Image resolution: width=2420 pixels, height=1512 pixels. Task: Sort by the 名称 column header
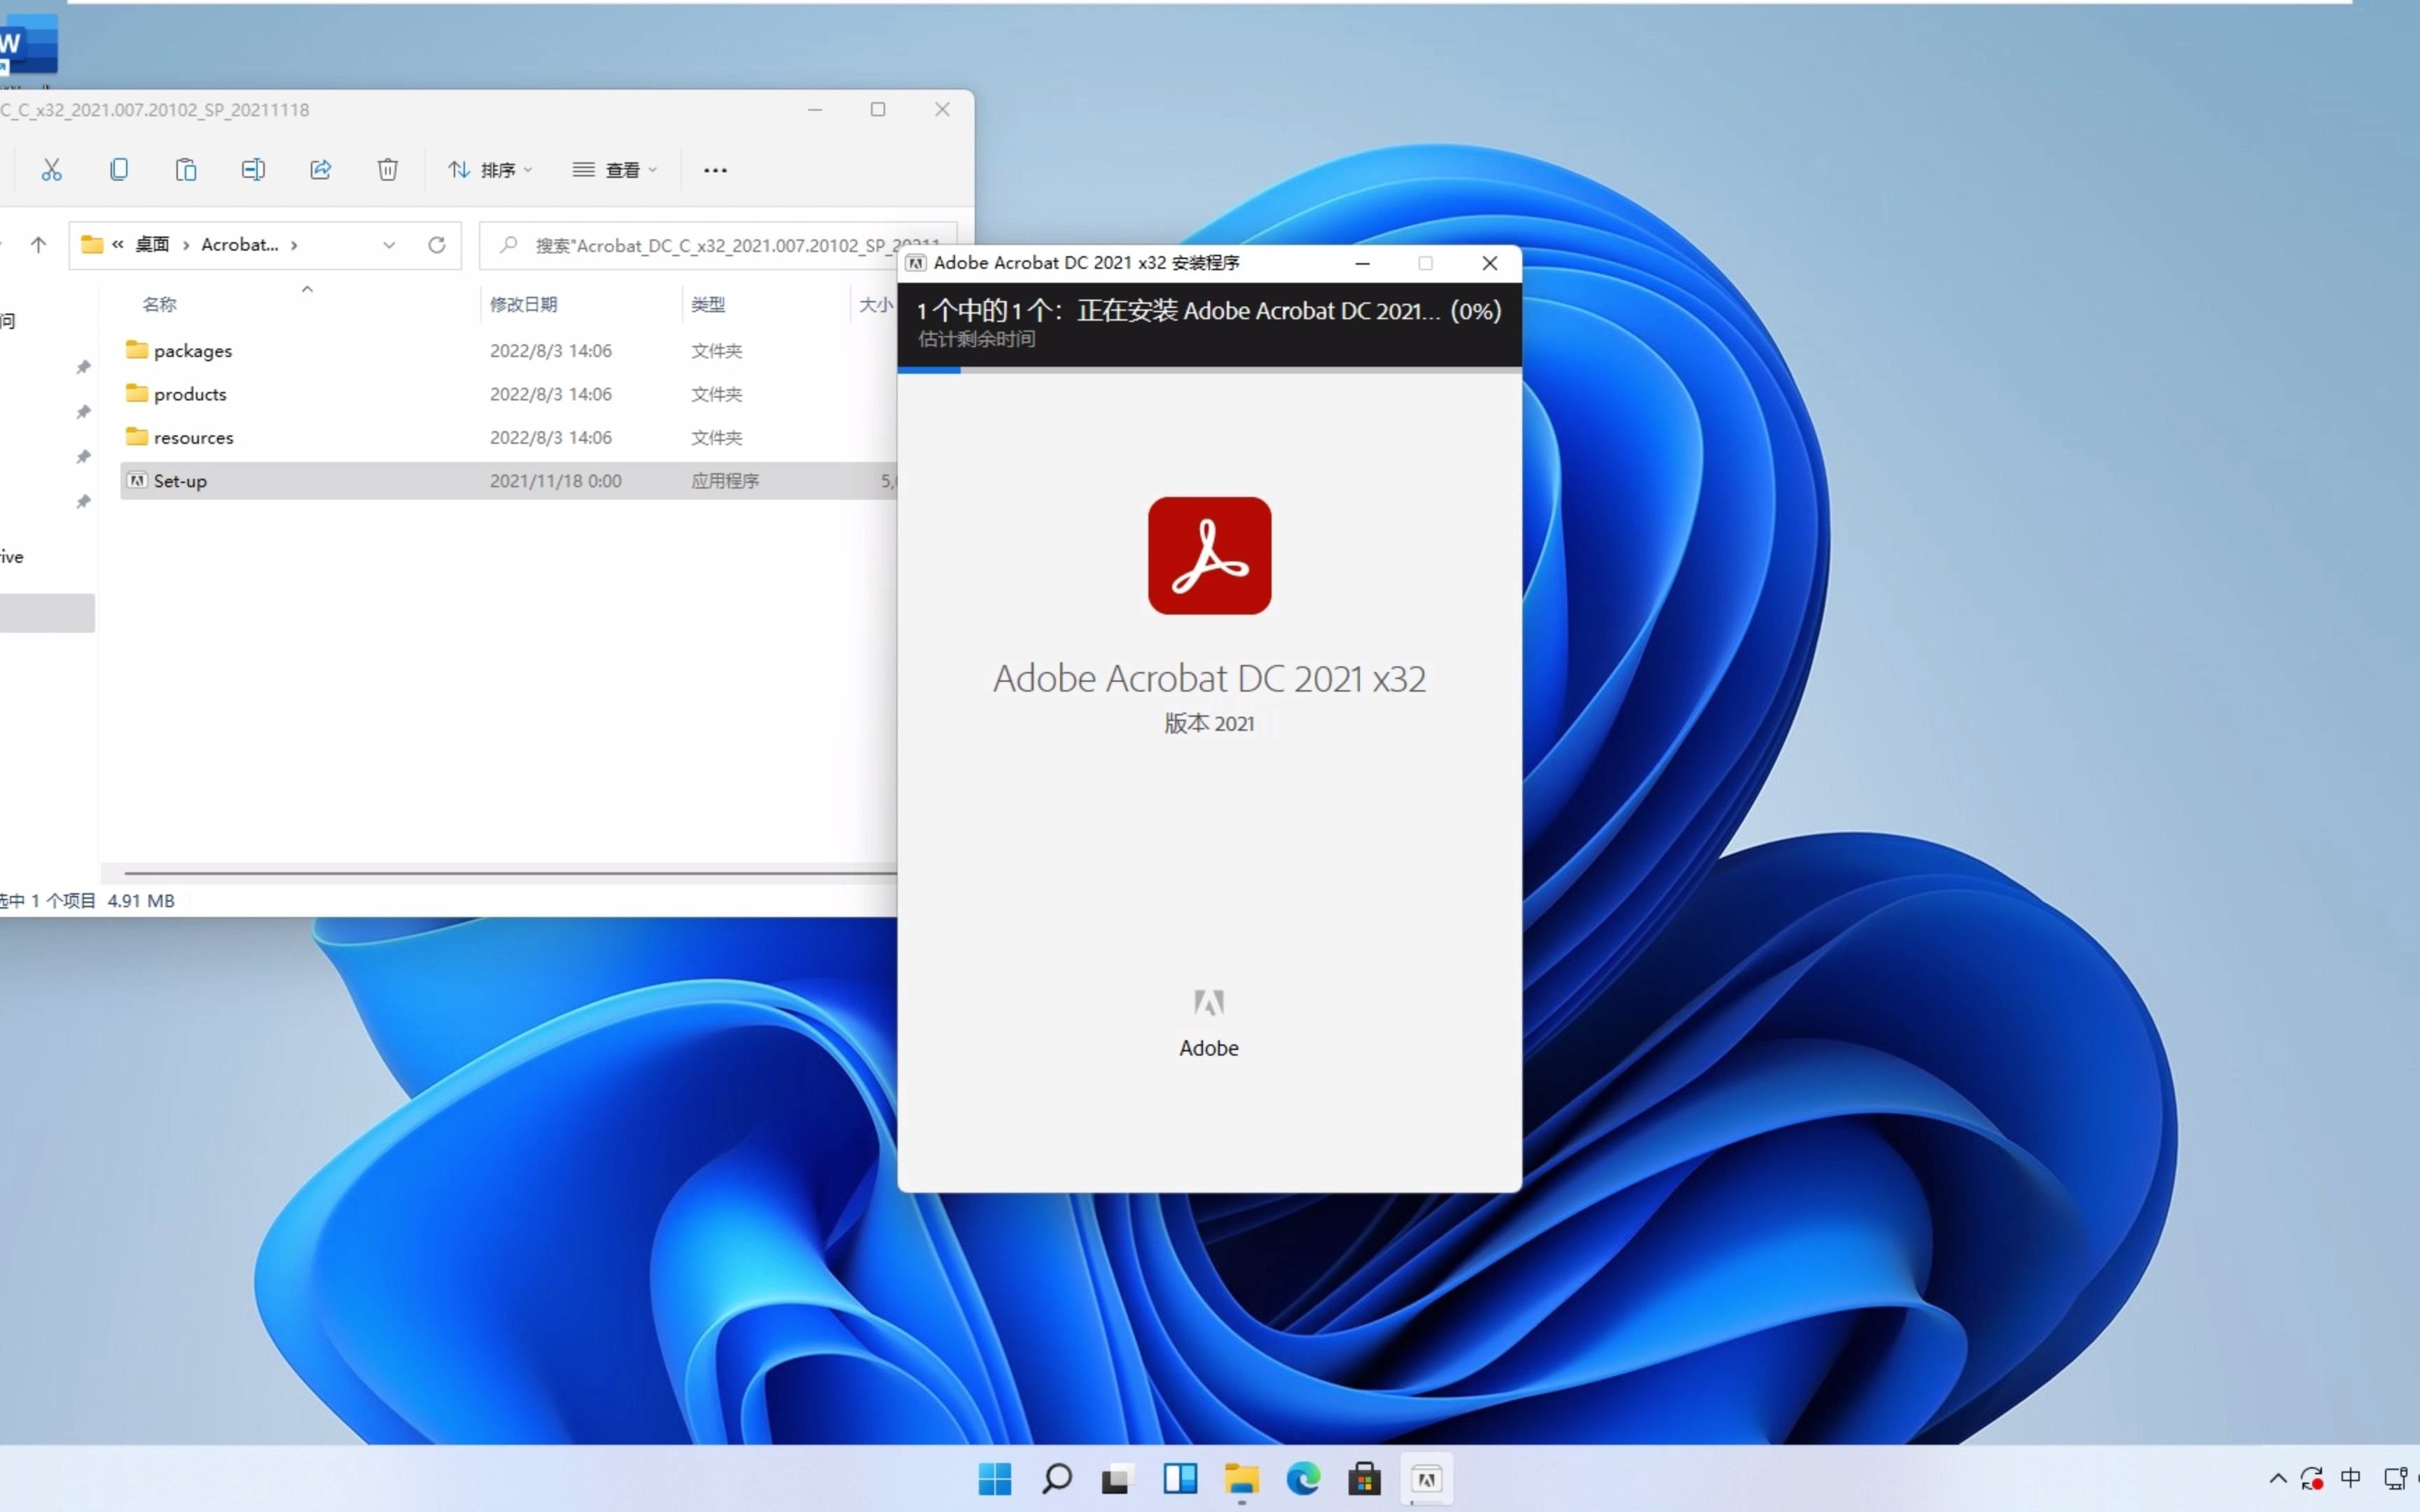point(160,305)
